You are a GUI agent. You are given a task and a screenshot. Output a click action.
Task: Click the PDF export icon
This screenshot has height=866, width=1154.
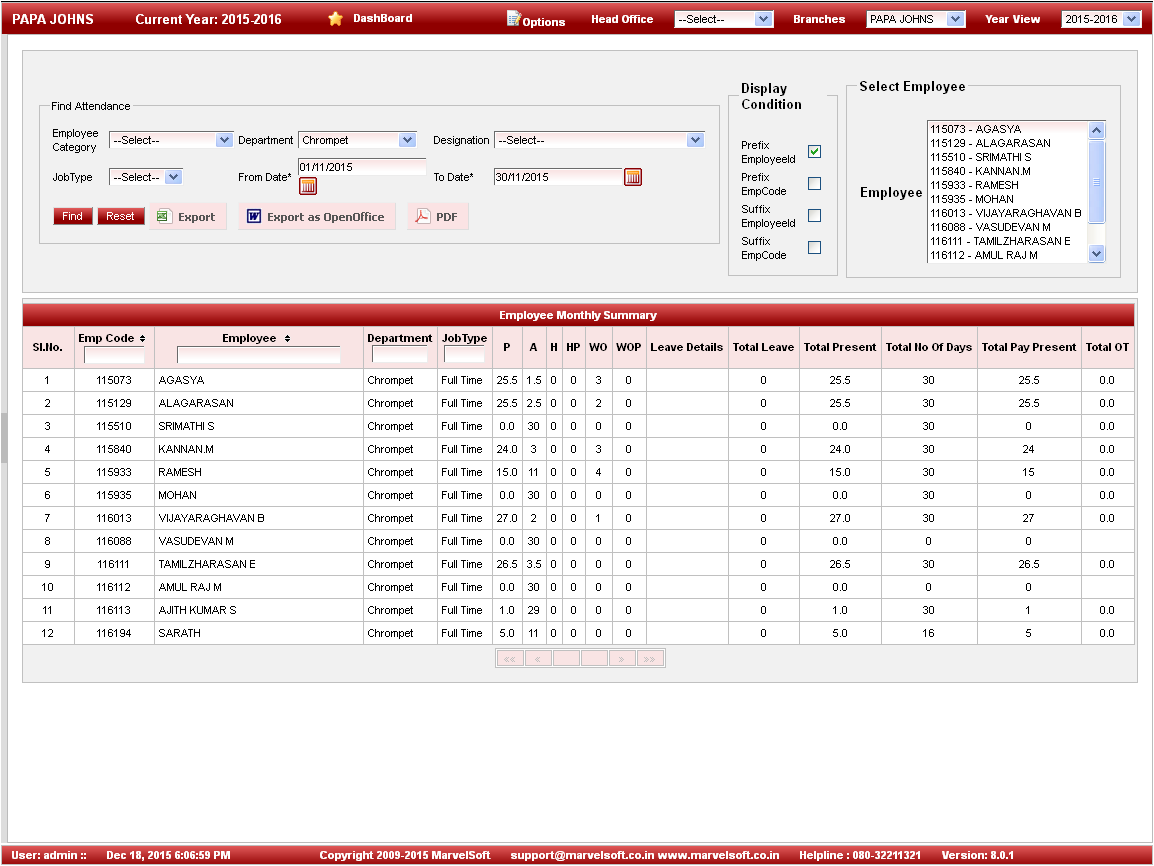[423, 217]
